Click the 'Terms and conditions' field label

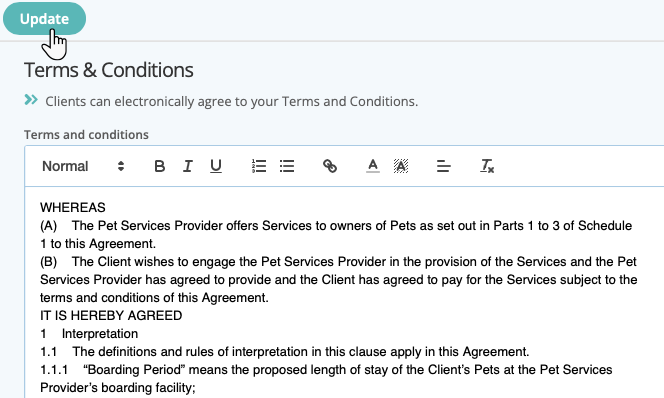[x=86, y=135]
